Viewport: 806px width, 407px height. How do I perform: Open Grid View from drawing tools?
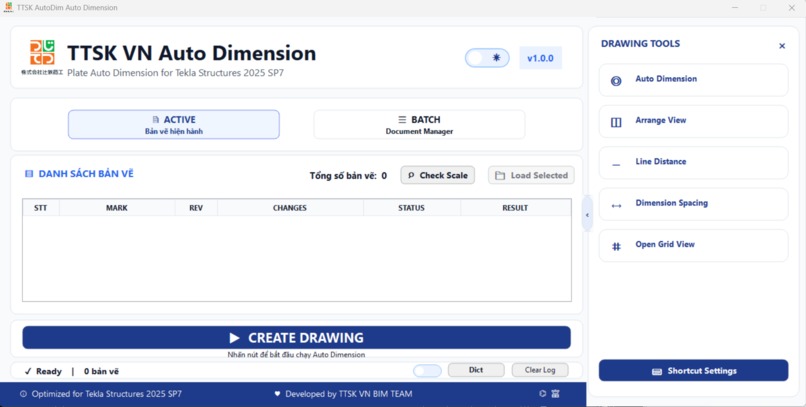pos(693,246)
